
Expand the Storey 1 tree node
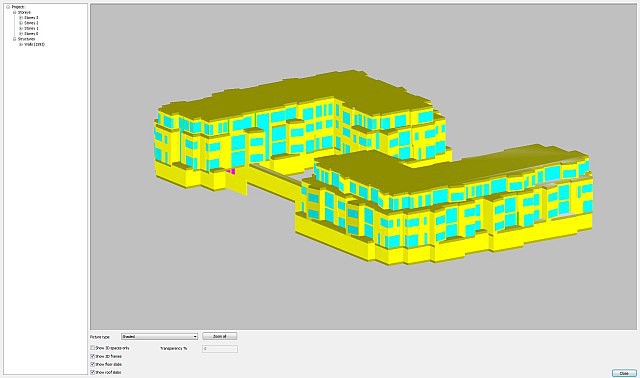21,28
